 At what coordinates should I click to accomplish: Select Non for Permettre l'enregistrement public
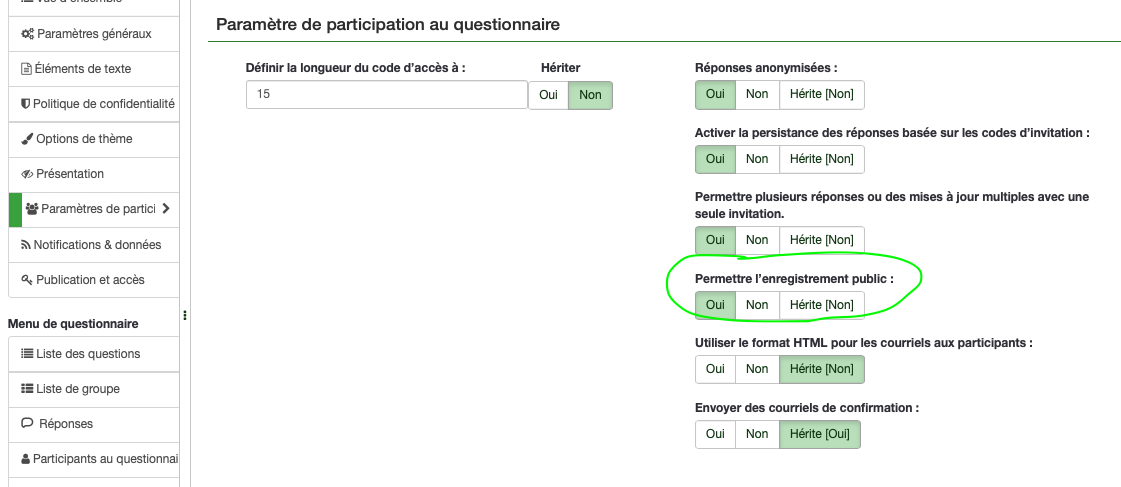click(x=757, y=305)
